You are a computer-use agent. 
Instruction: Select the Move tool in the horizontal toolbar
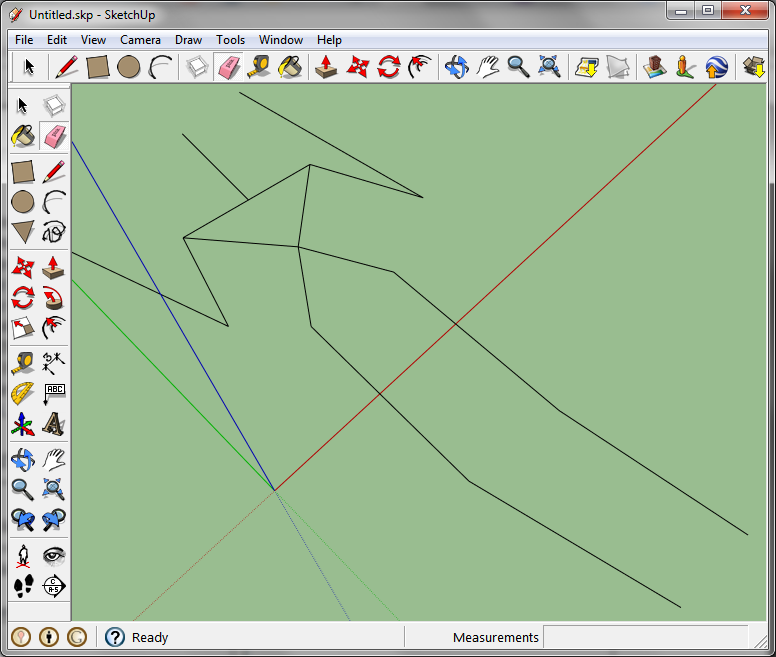coord(358,67)
